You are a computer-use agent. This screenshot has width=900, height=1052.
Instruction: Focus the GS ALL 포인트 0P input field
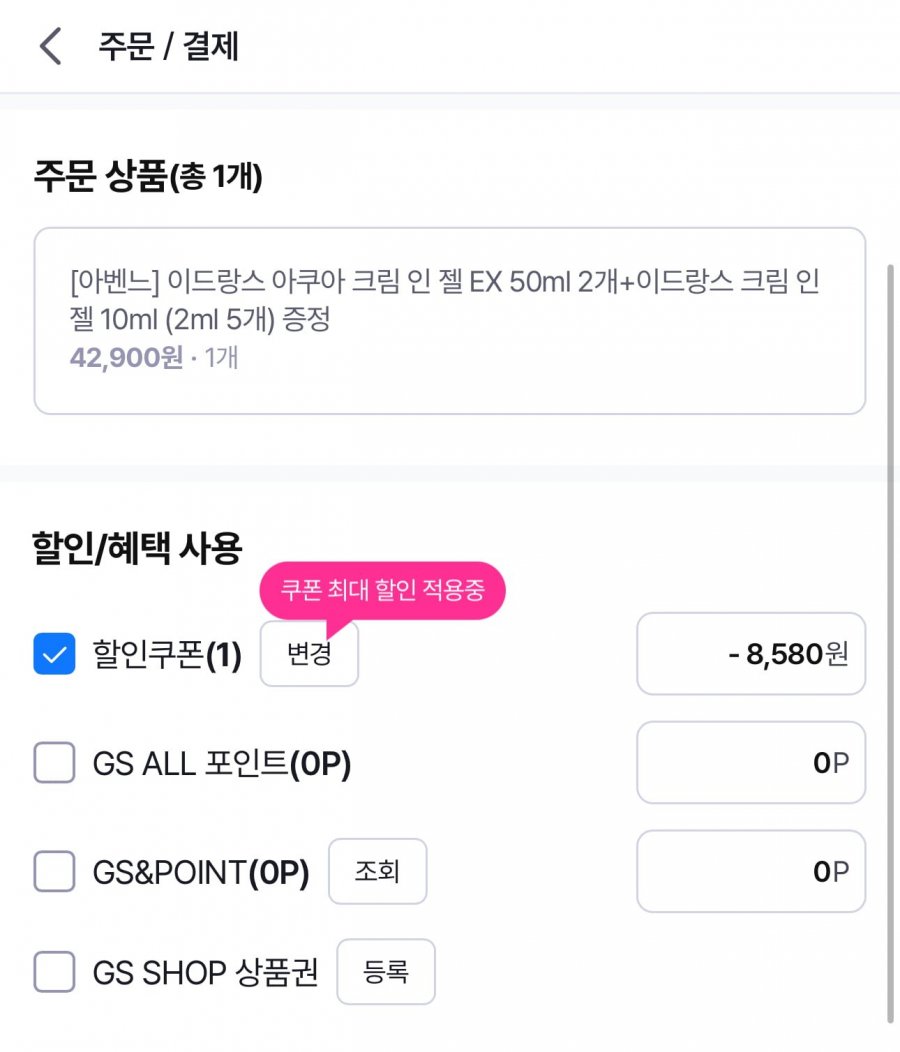[750, 763]
